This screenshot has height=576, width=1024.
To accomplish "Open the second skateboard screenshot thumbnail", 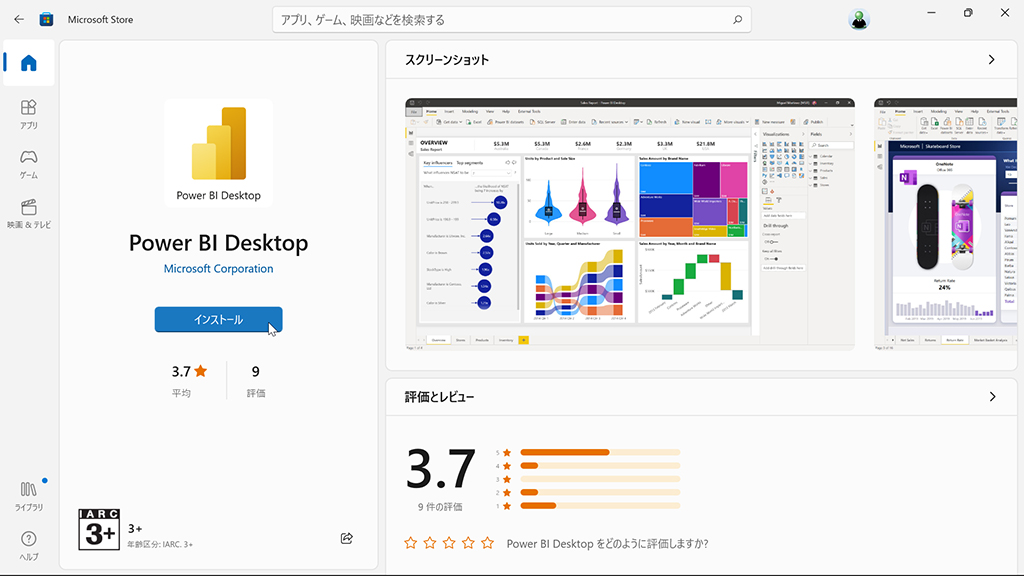I will coord(946,224).
